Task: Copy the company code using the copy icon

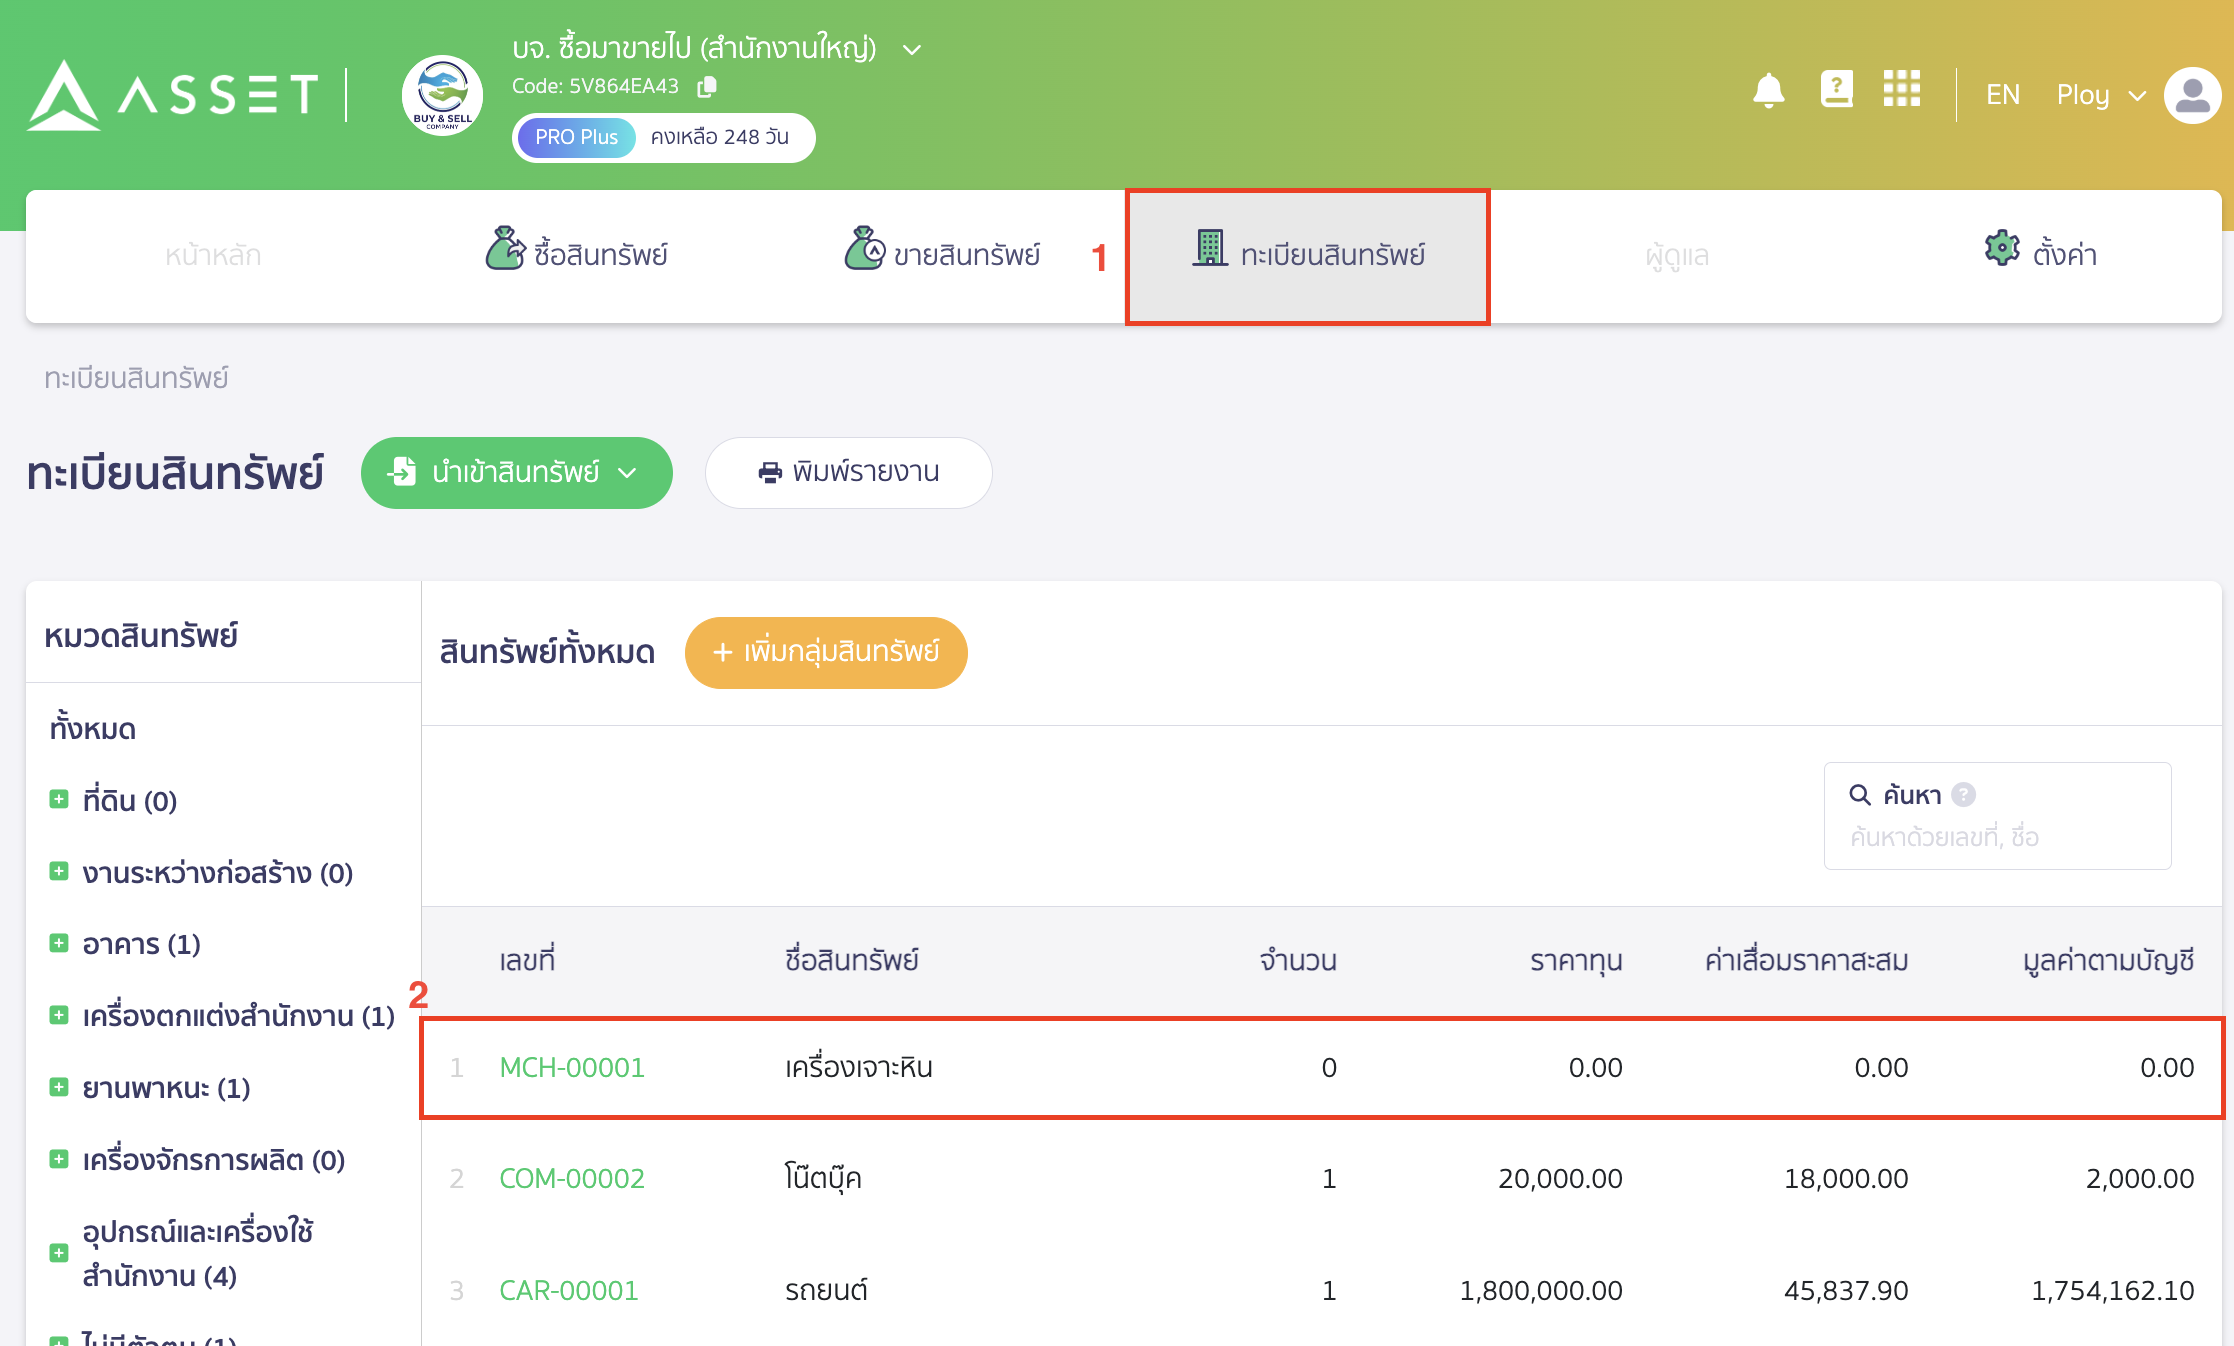Action: tap(708, 86)
